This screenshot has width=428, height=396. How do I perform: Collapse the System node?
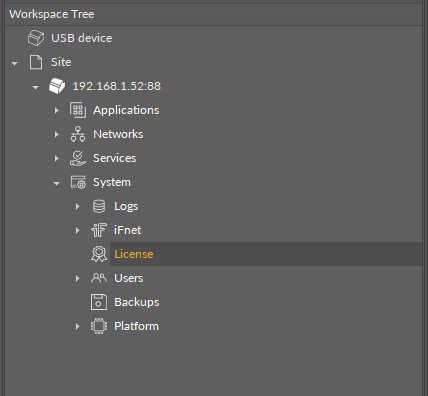coord(57,183)
